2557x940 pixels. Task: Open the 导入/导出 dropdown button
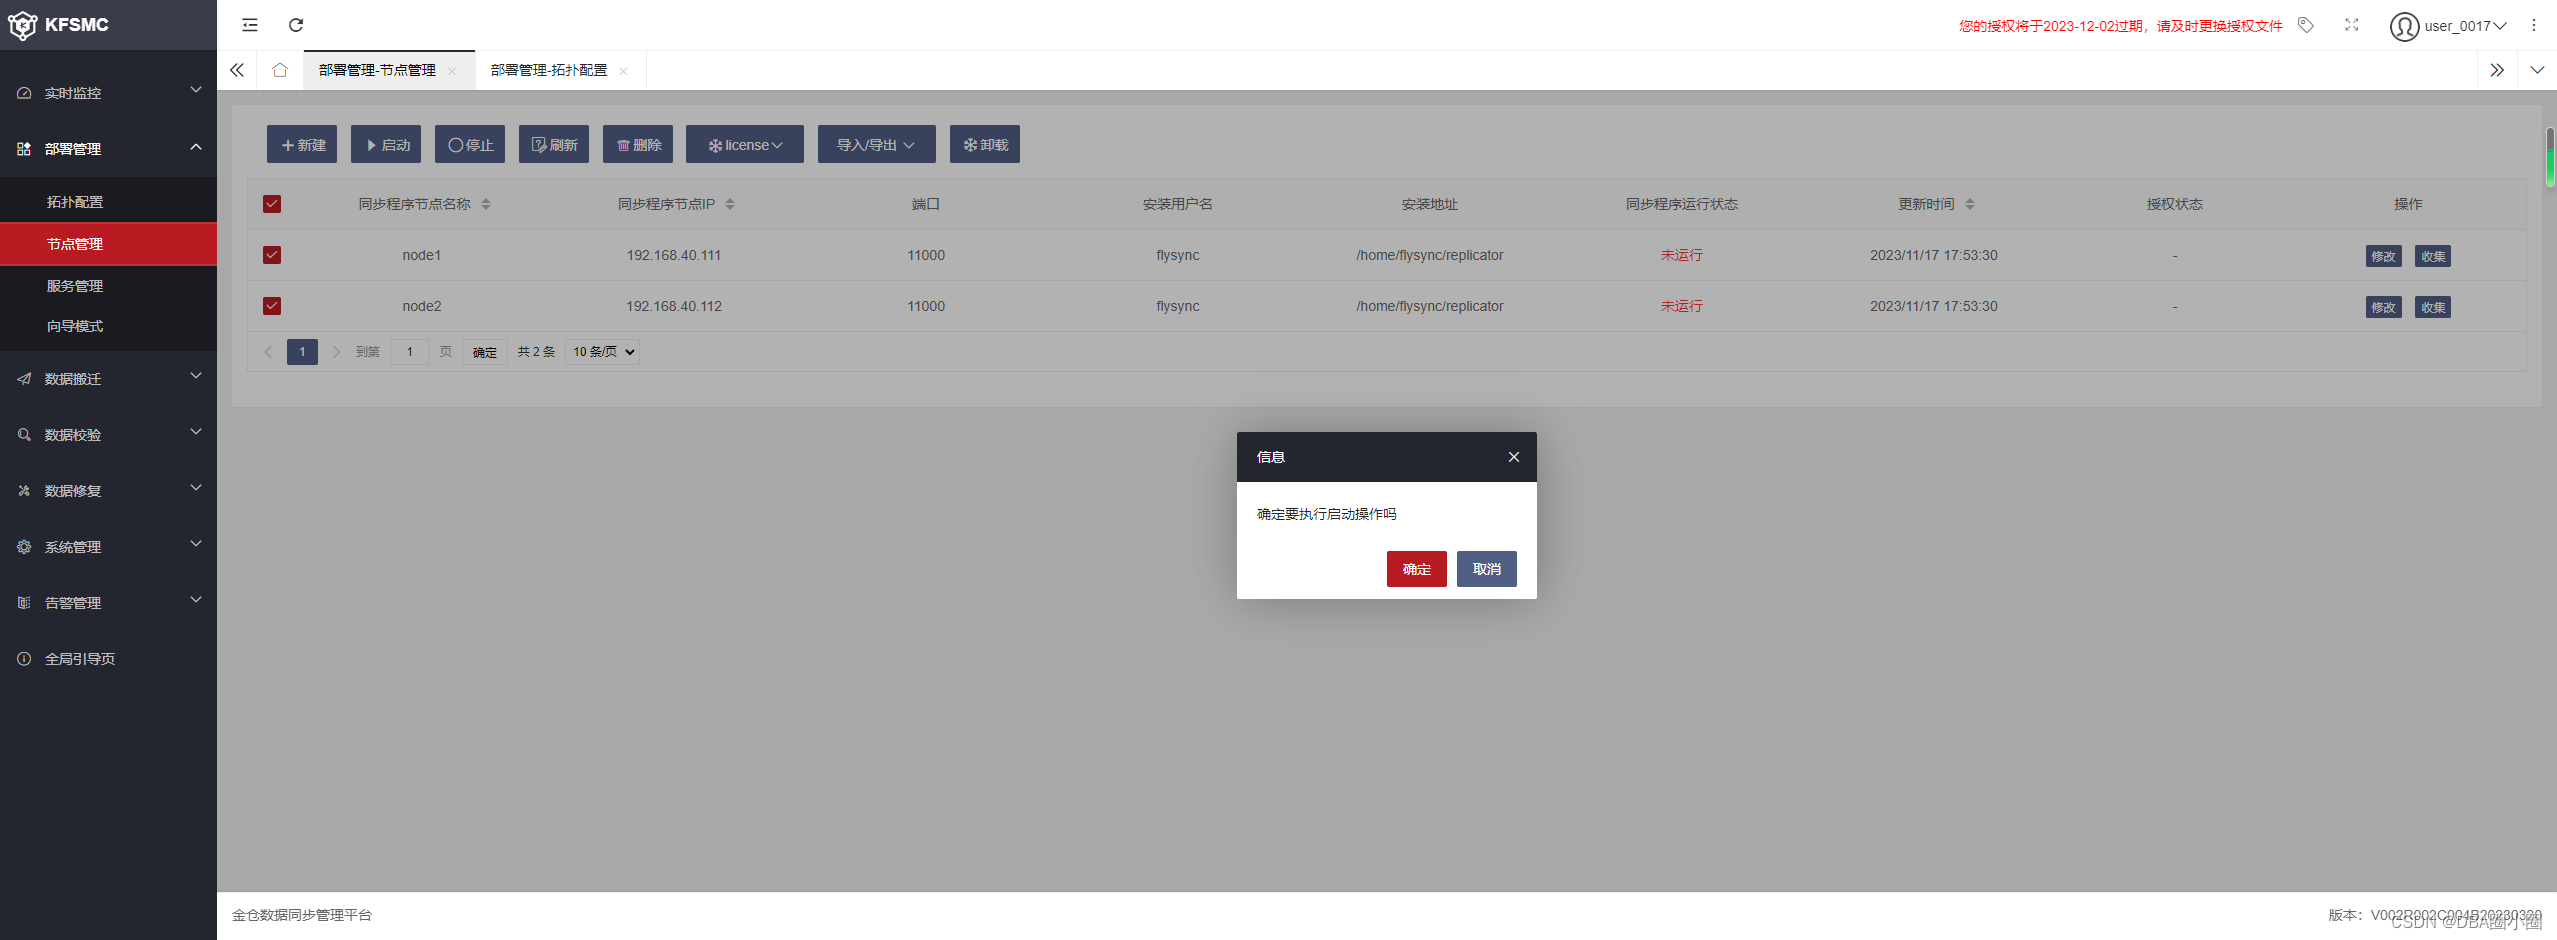pos(877,144)
